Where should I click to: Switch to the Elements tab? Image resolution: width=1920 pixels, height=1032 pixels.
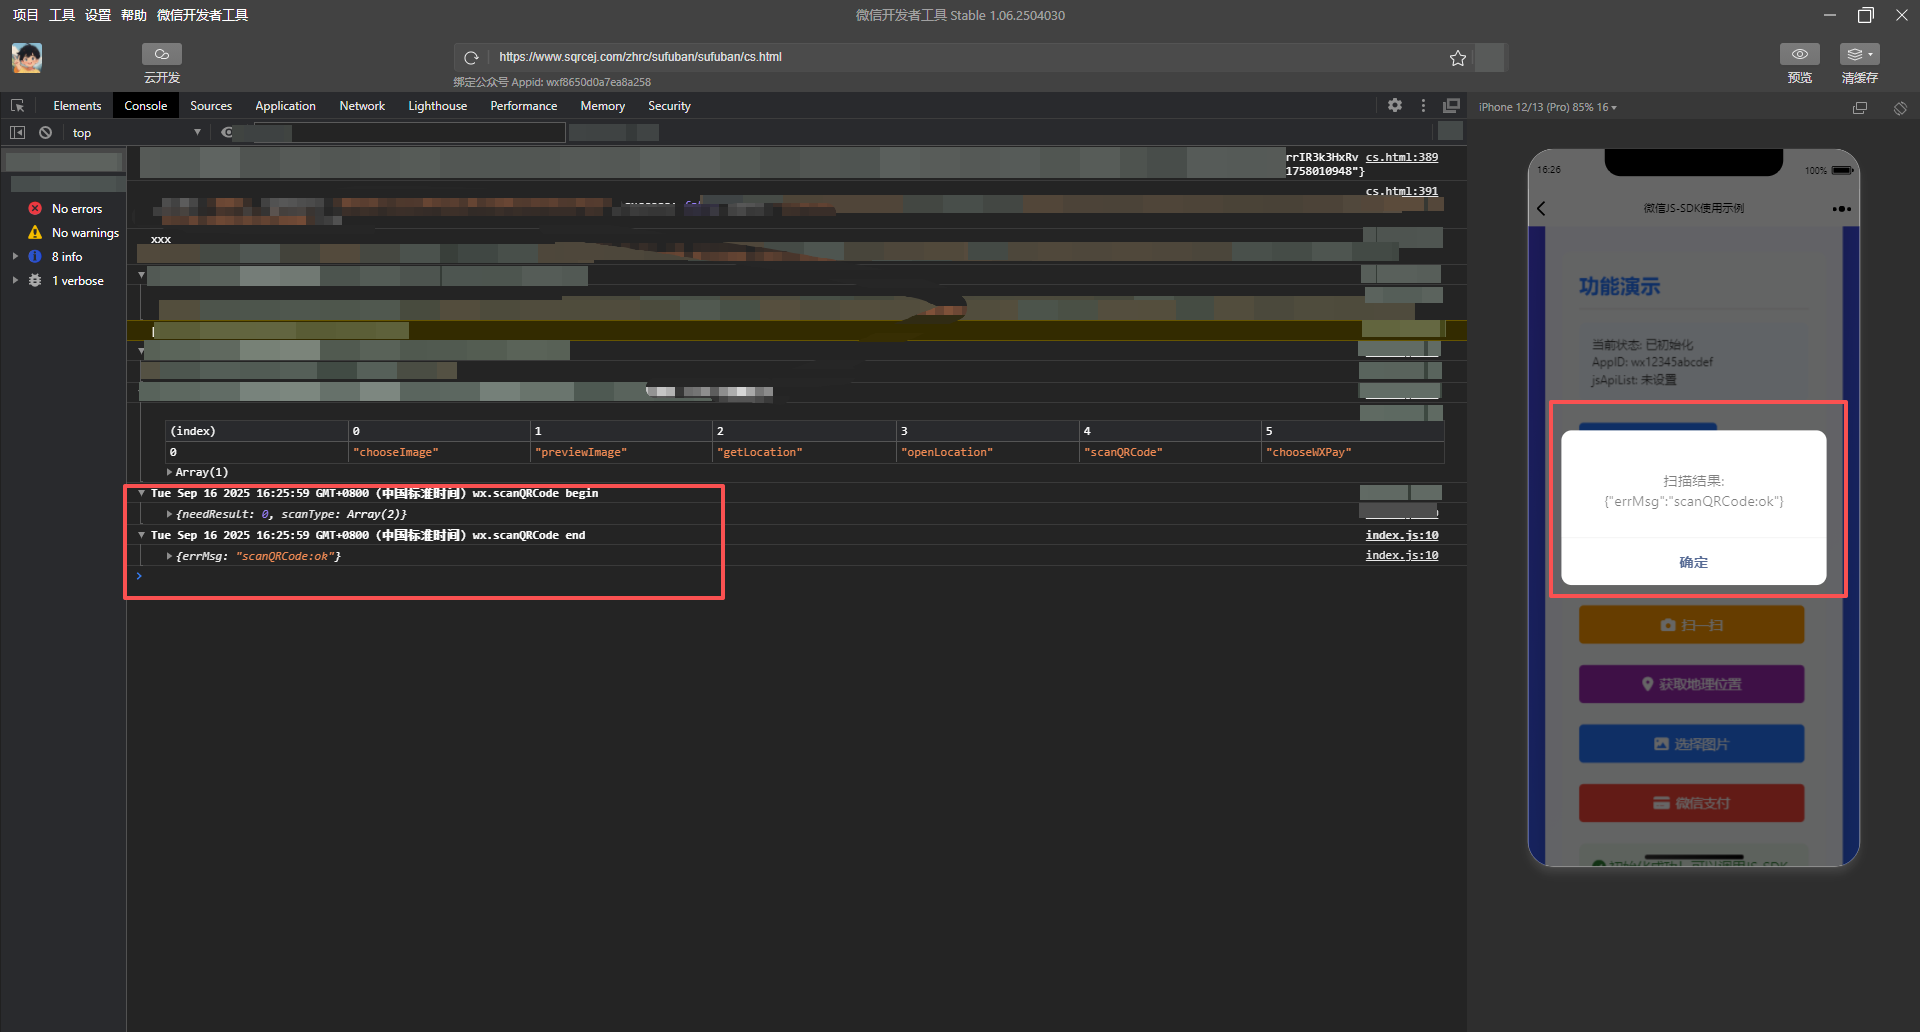click(77, 106)
